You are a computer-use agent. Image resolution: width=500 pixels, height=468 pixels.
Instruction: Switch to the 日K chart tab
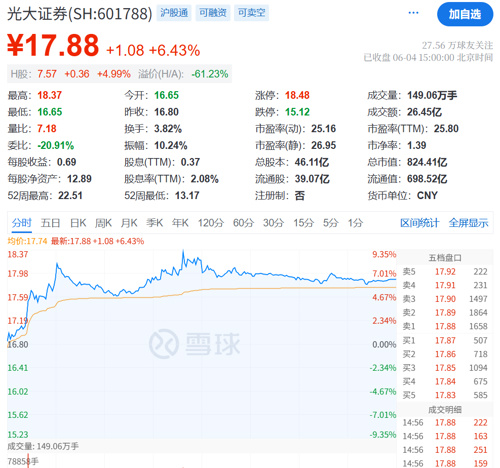click(x=78, y=223)
